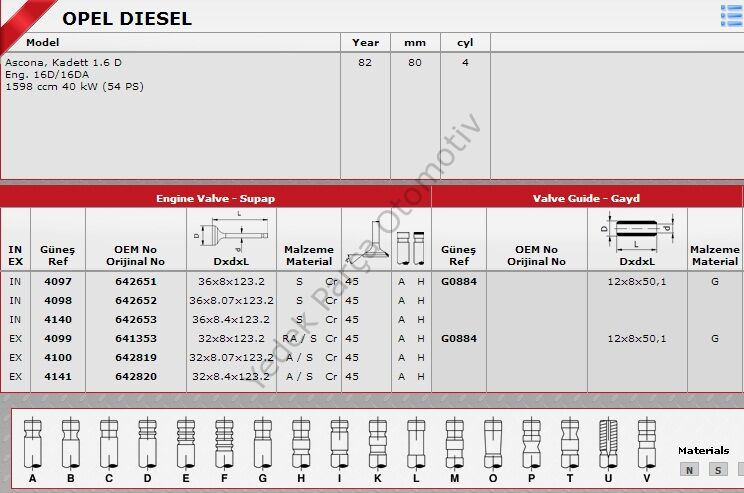Screen dimensions: 744x493
Task: Click the valve guide DxdxL dimension diagram
Action: coord(637,231)
